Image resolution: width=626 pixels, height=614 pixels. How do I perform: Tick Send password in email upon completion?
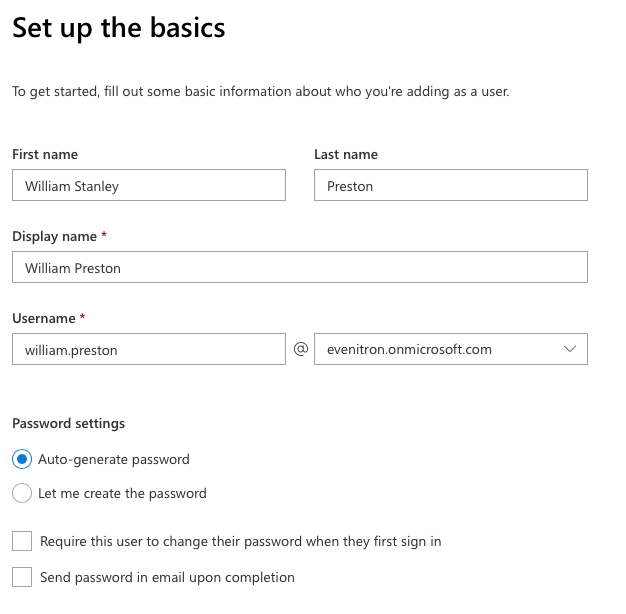point(22,577)
